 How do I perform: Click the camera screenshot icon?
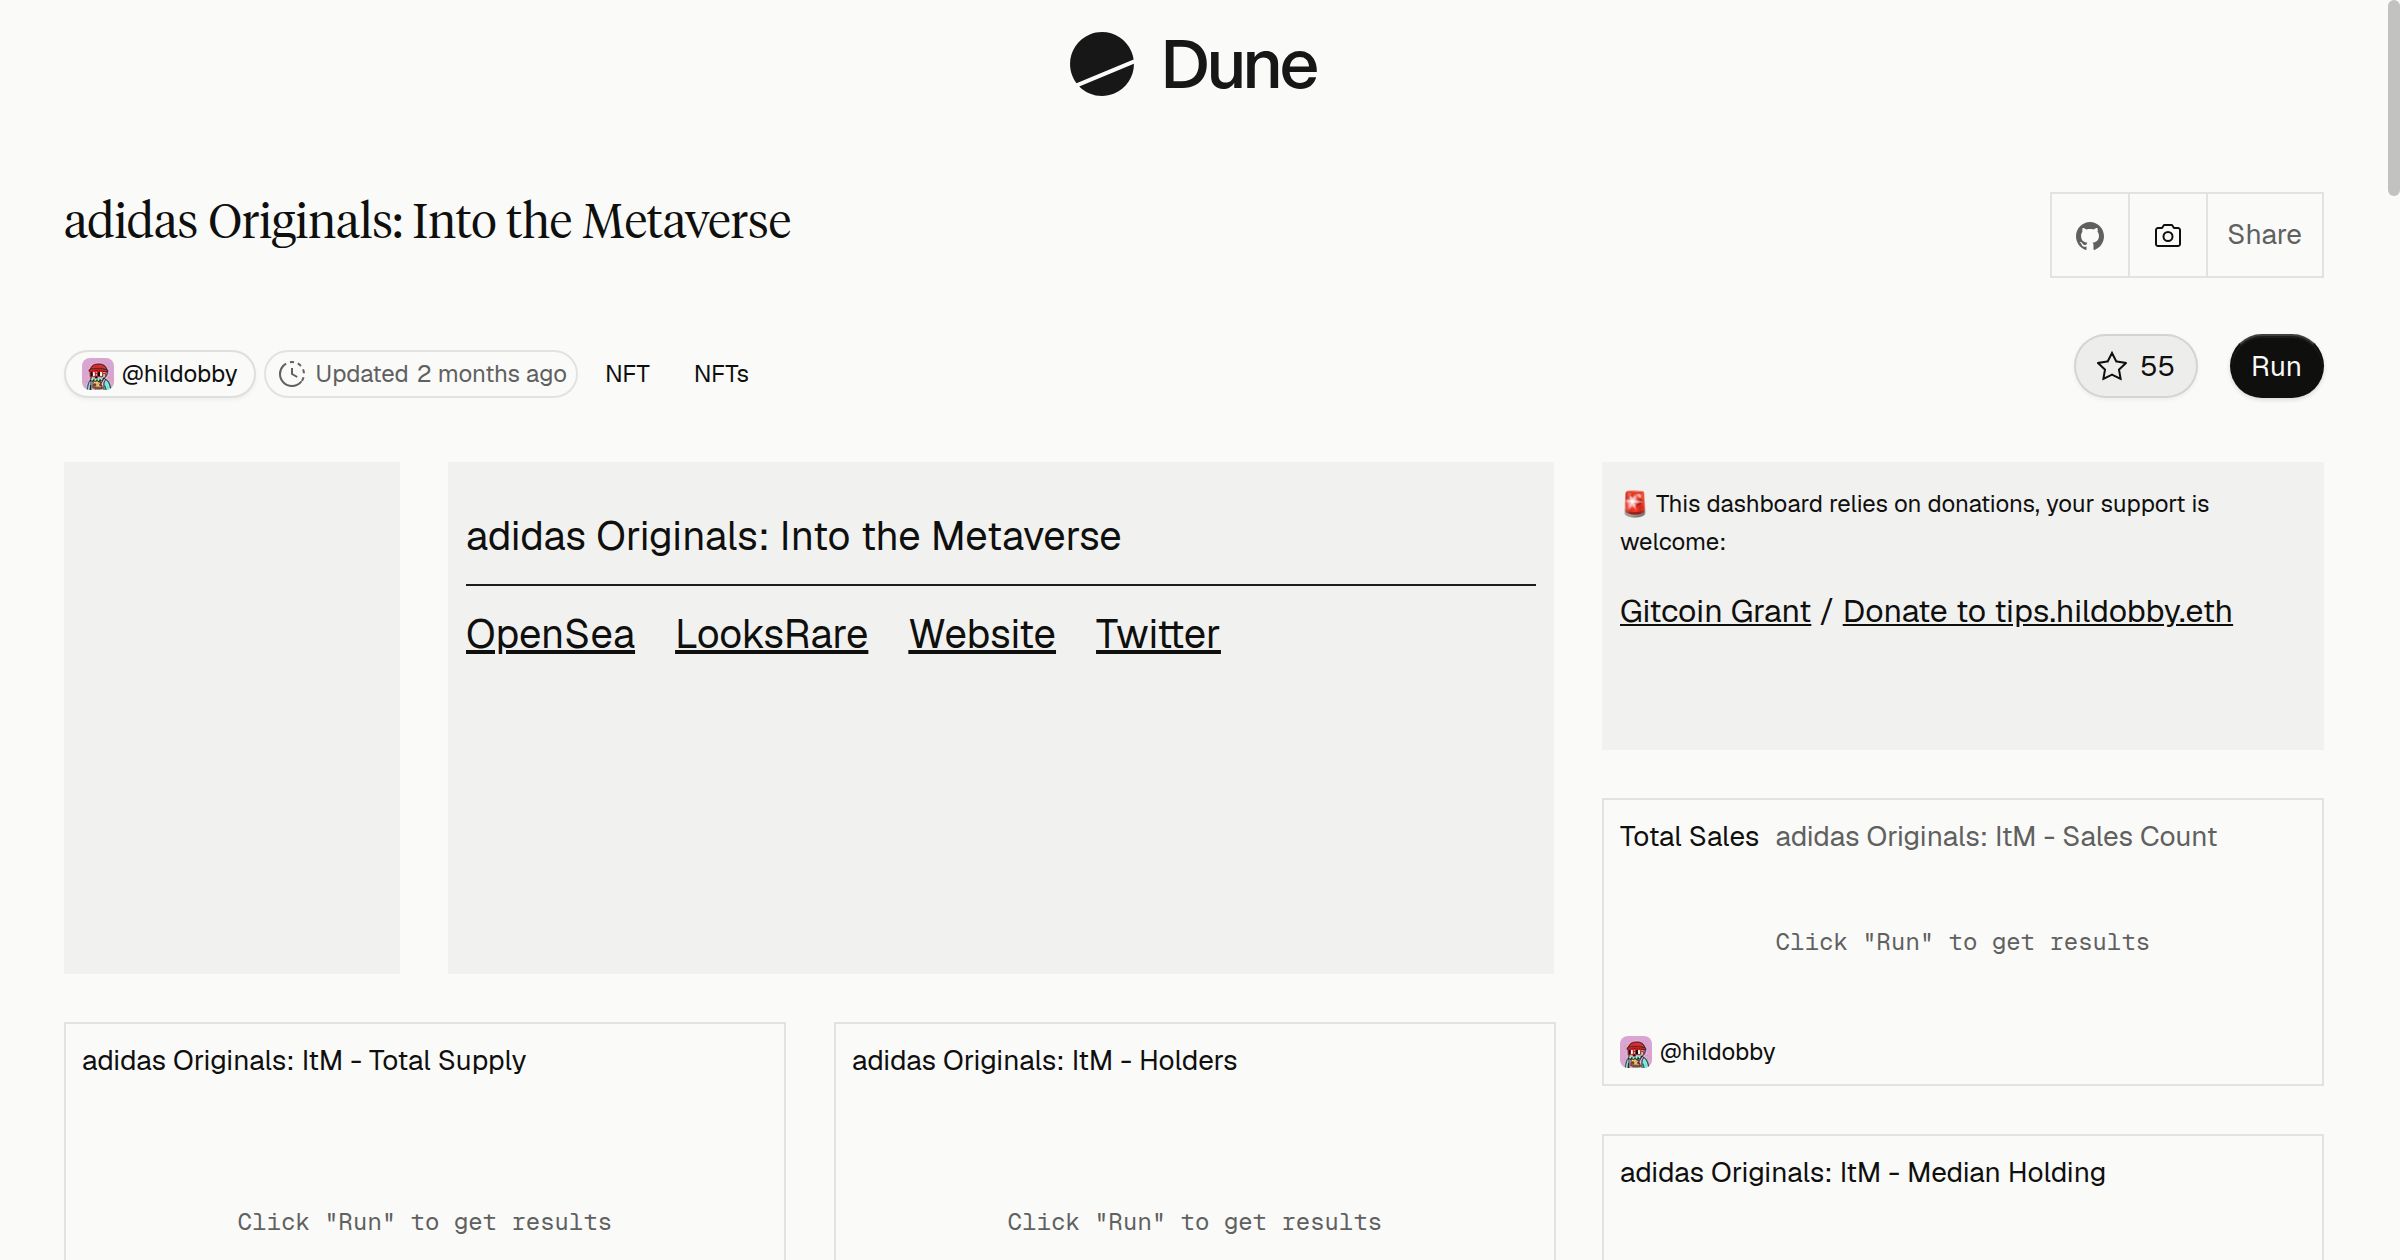[2168, 235]
